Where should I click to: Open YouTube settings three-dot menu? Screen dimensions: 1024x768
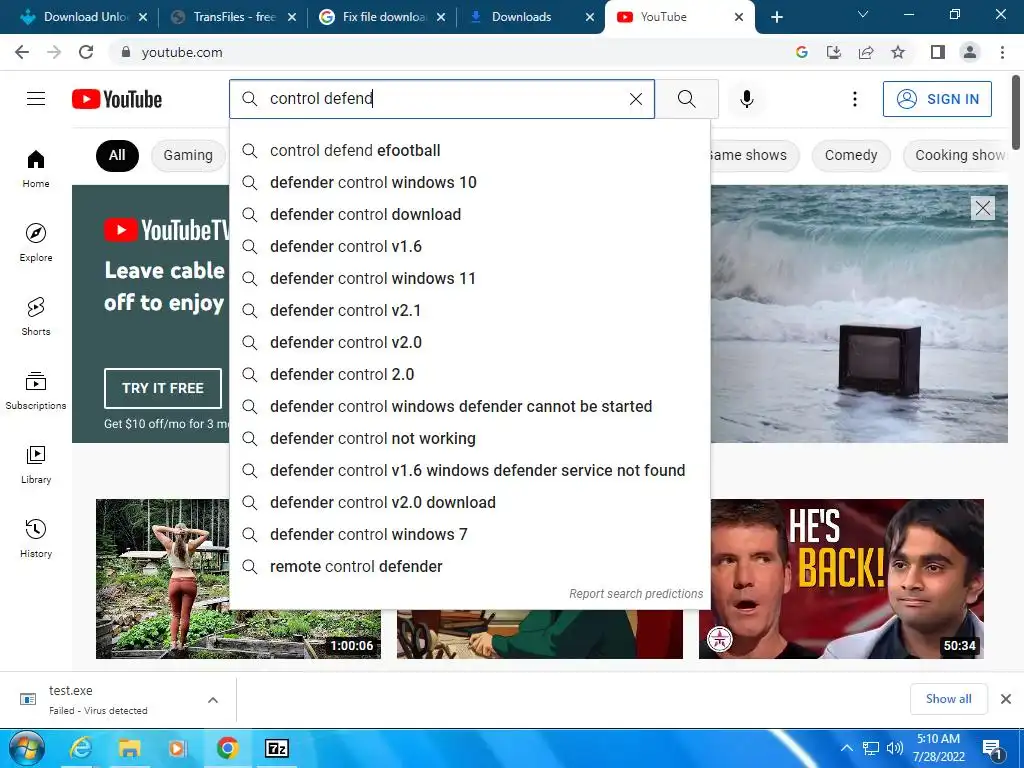(854, 99)
